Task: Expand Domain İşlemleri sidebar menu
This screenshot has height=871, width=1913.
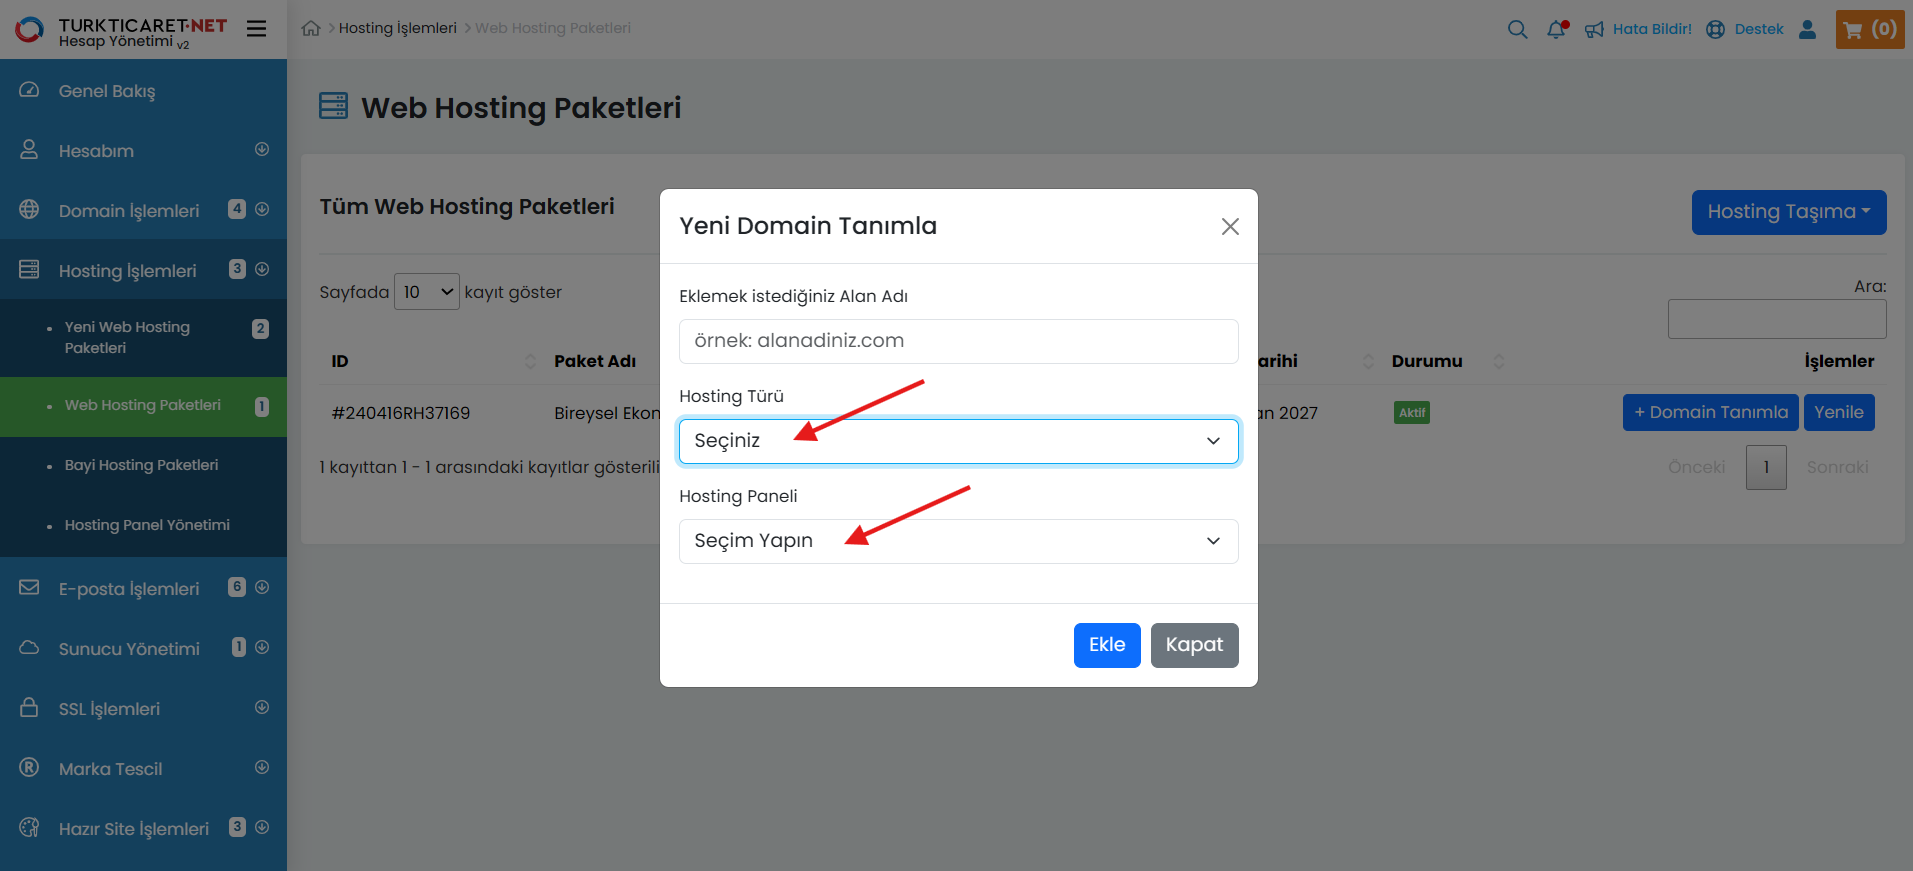Action: click(x=129, y=211)
